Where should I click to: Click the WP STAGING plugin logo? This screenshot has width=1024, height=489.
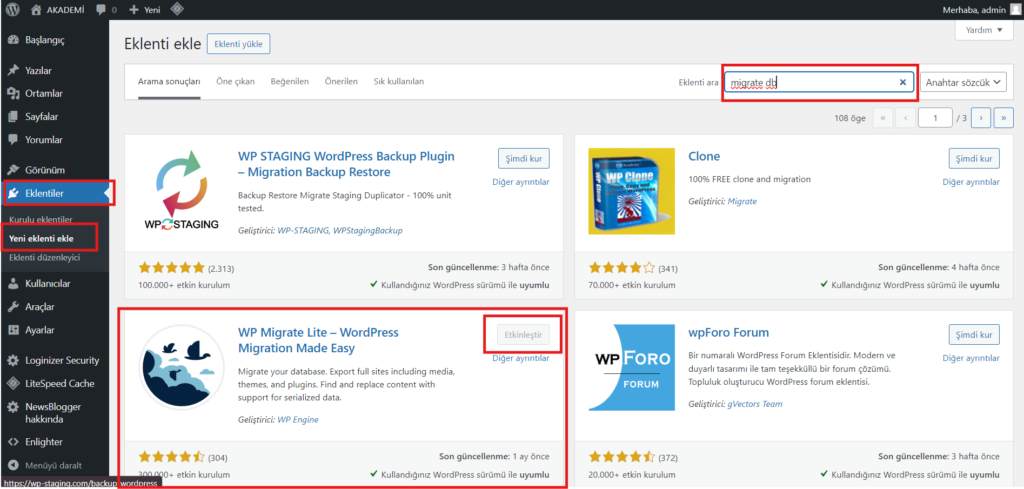coord(181,191)
